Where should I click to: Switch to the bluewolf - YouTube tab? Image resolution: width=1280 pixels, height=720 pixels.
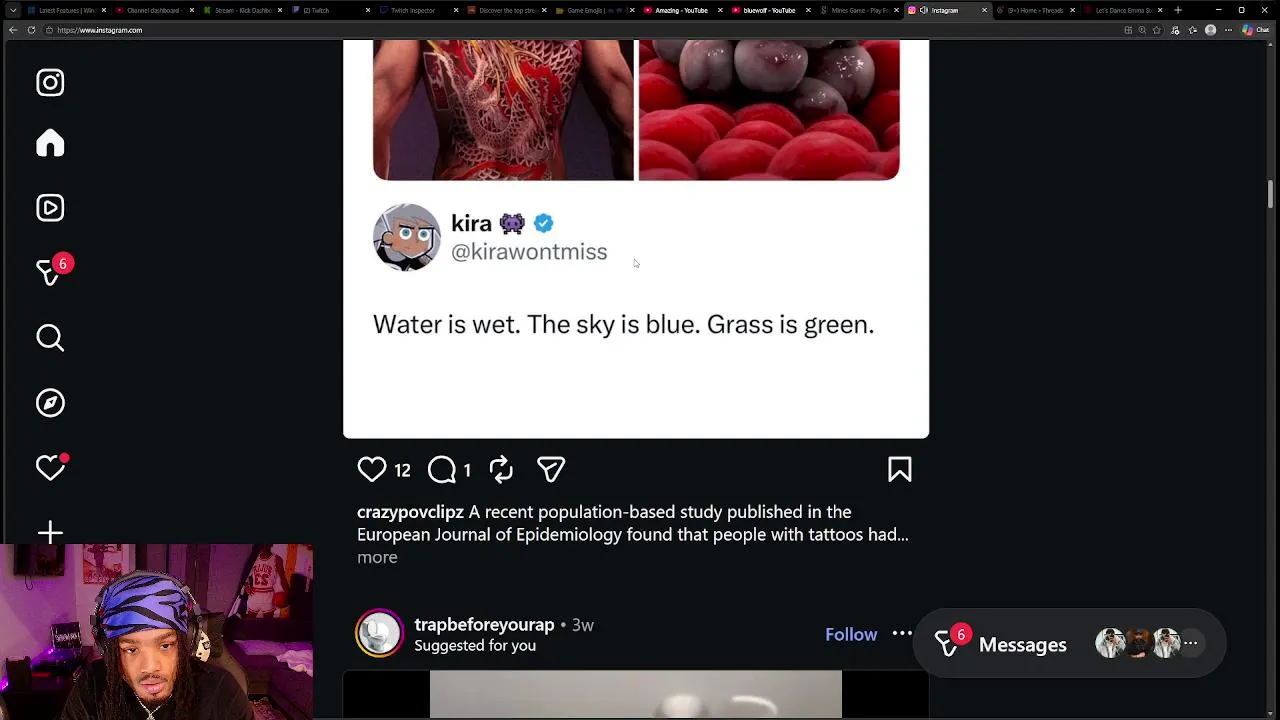coord(769,10)
